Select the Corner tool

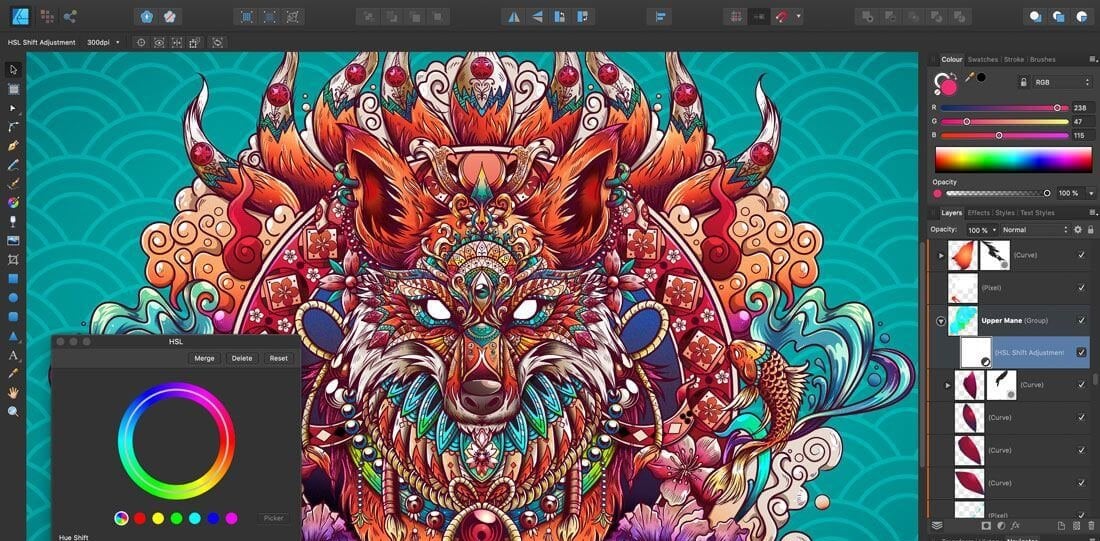click(13, 128)
